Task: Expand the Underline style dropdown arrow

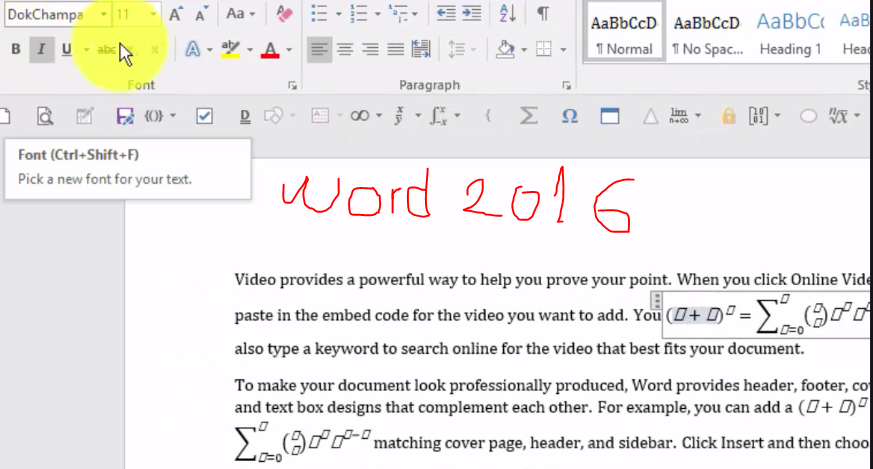Action: (x=86, y=50)
